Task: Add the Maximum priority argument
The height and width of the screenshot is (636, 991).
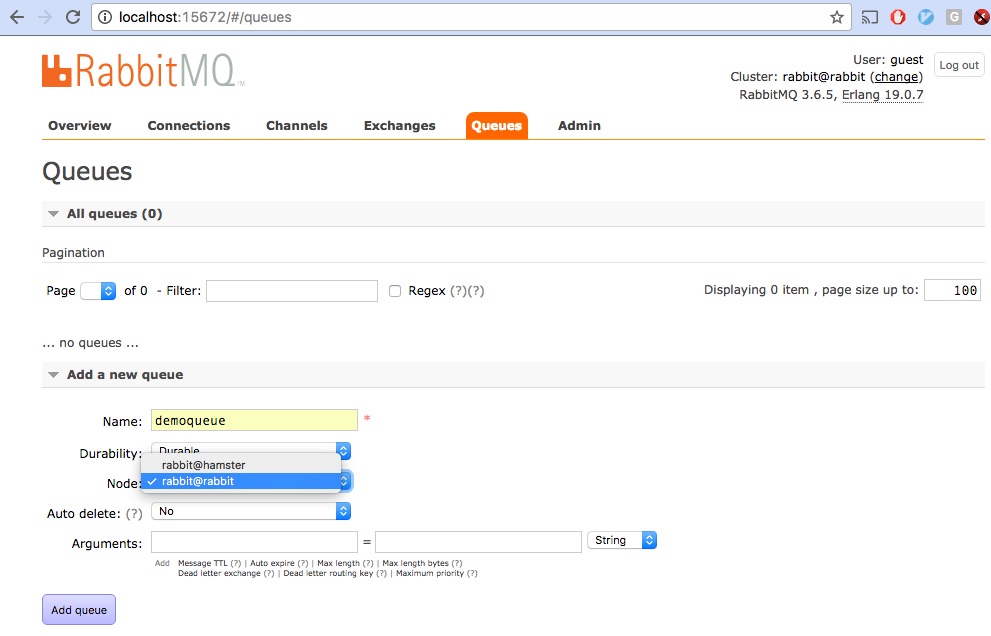Action: point(430,573)
